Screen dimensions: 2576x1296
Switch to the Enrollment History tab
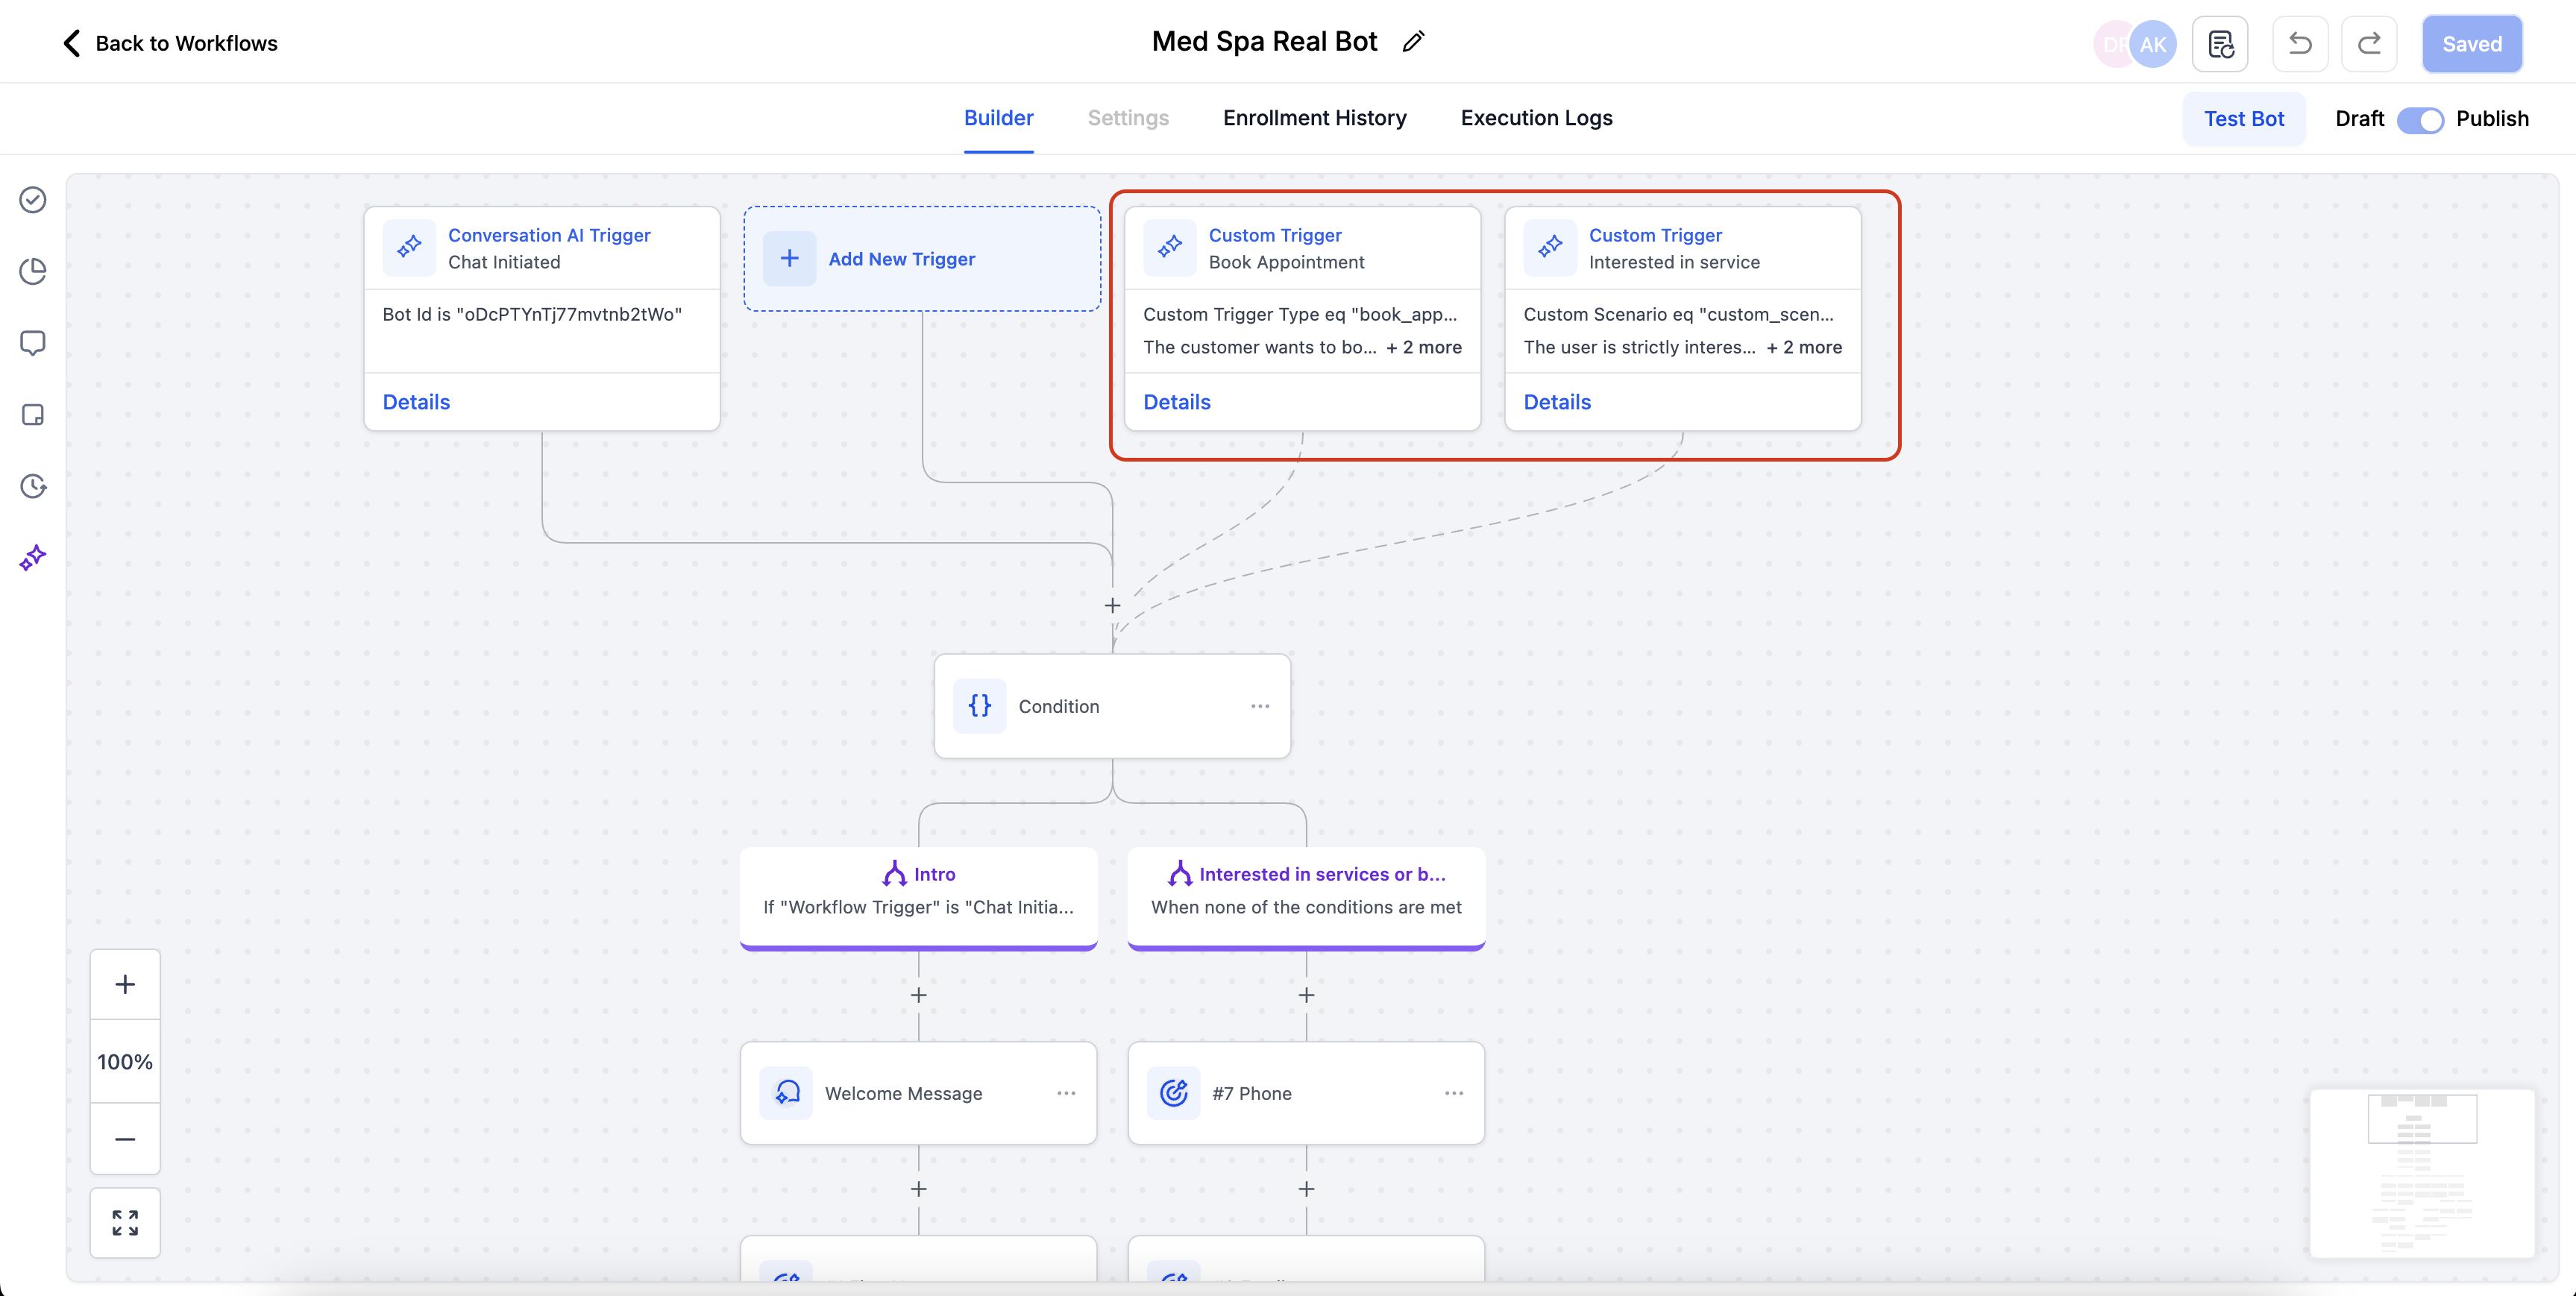(1314, 118)
